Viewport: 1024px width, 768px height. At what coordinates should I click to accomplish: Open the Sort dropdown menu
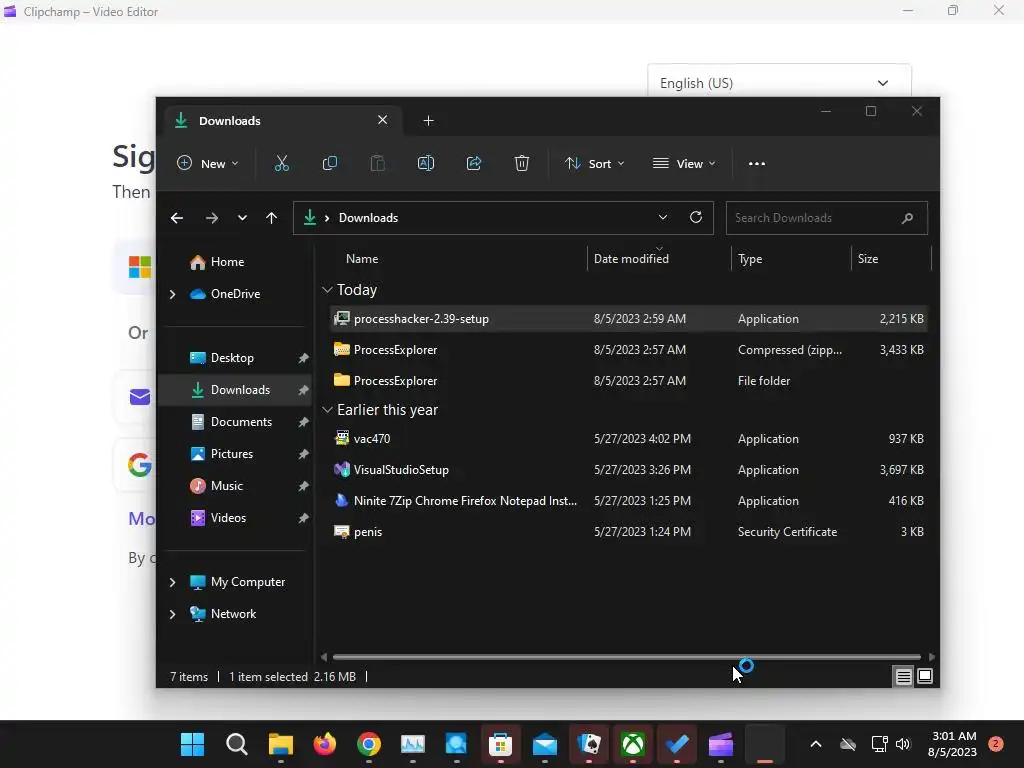pos(595,164)
